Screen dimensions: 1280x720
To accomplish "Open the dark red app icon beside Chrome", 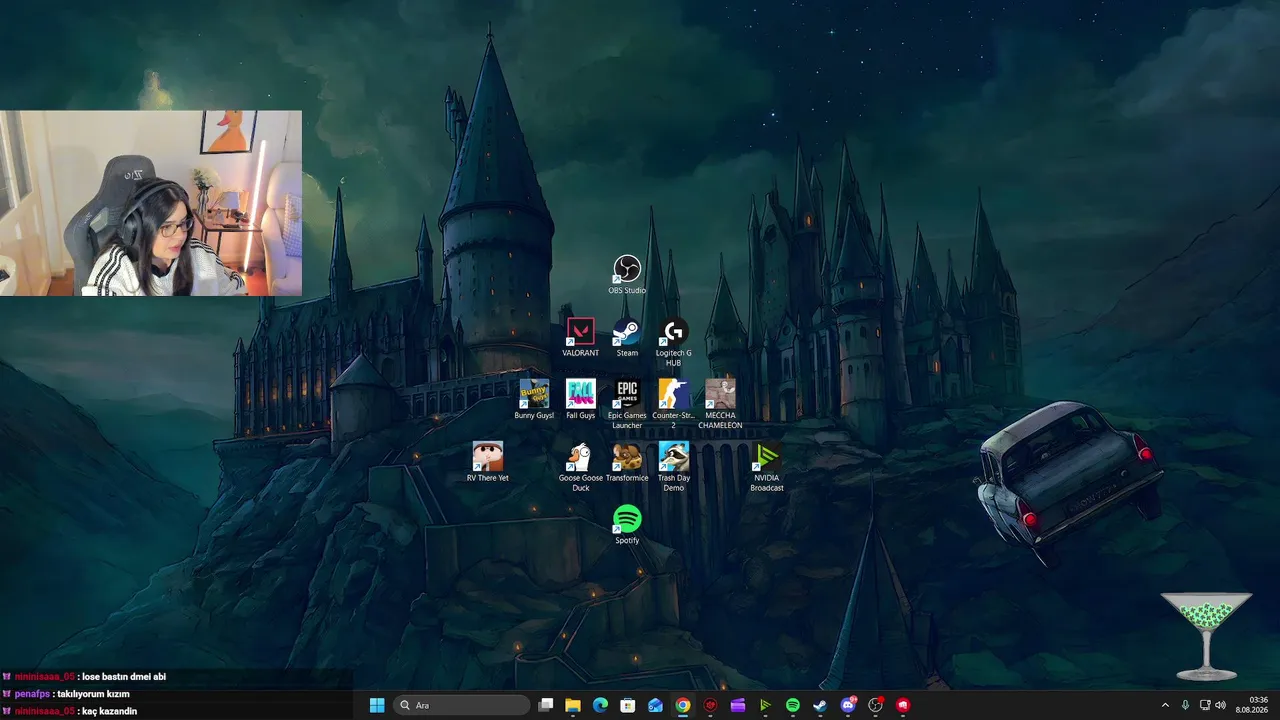I will 710,705.
